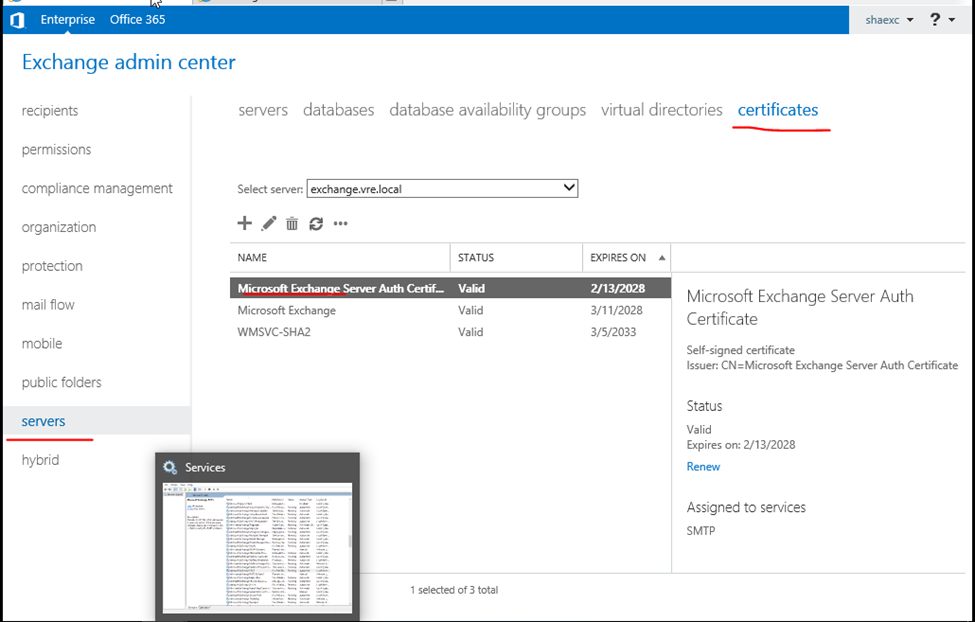Click the Renew certificate link

click(x=703, y=467)
